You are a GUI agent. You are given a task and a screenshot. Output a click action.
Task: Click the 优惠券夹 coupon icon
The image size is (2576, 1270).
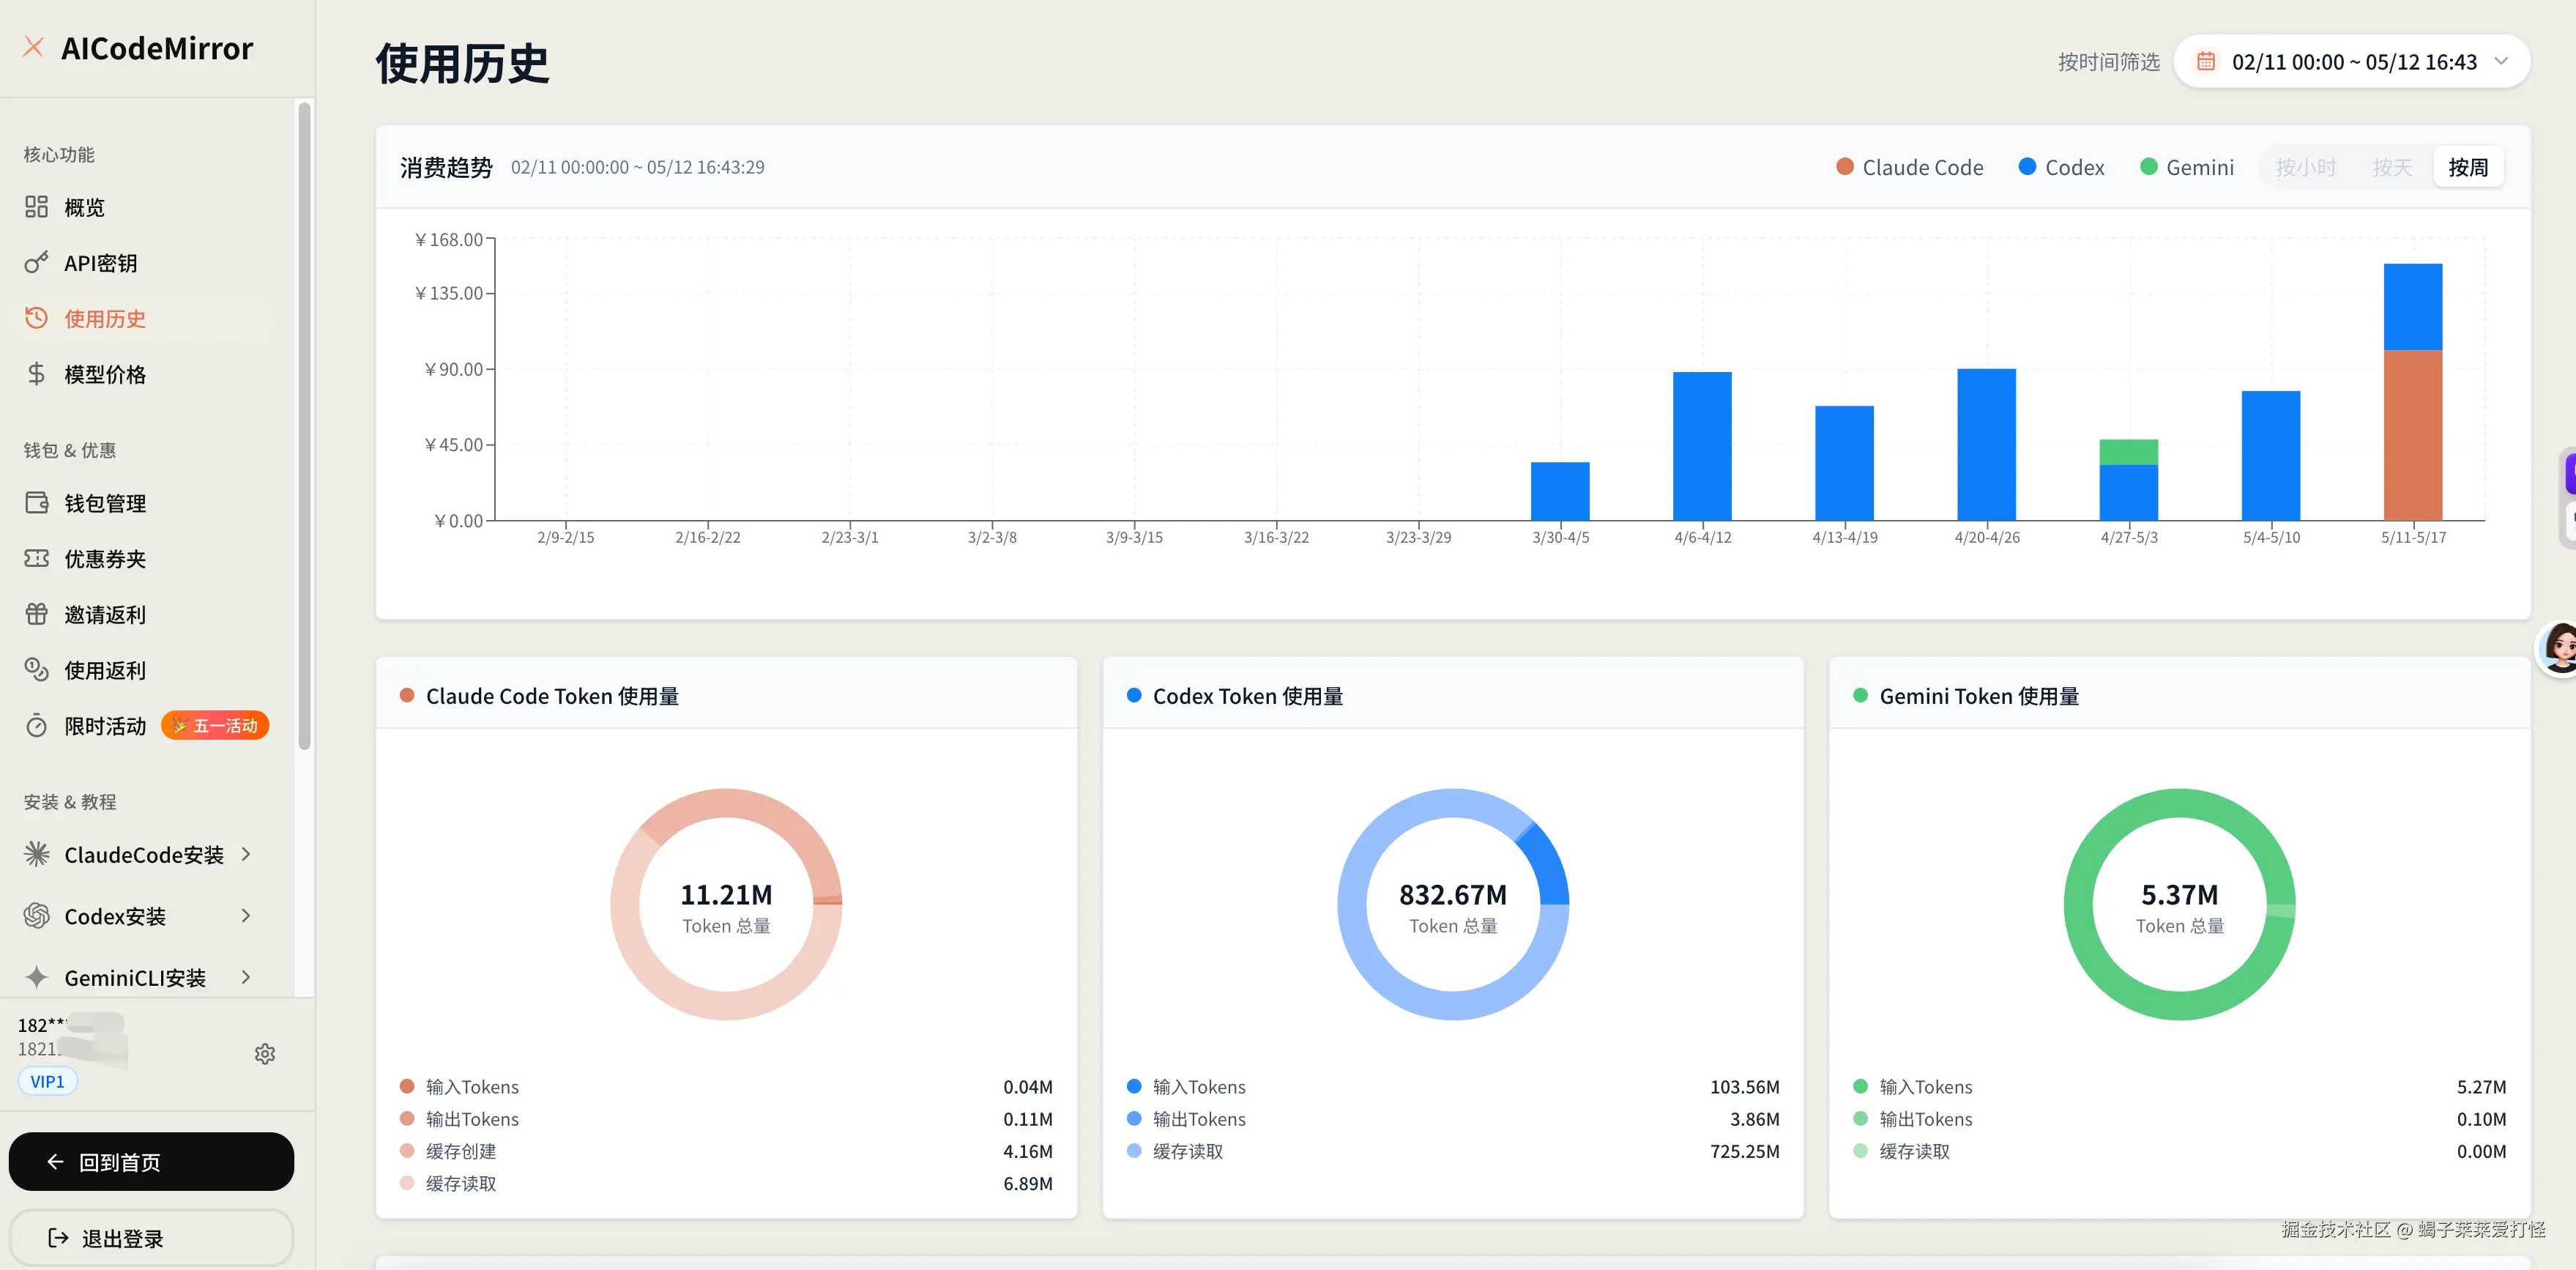[36, 558]
